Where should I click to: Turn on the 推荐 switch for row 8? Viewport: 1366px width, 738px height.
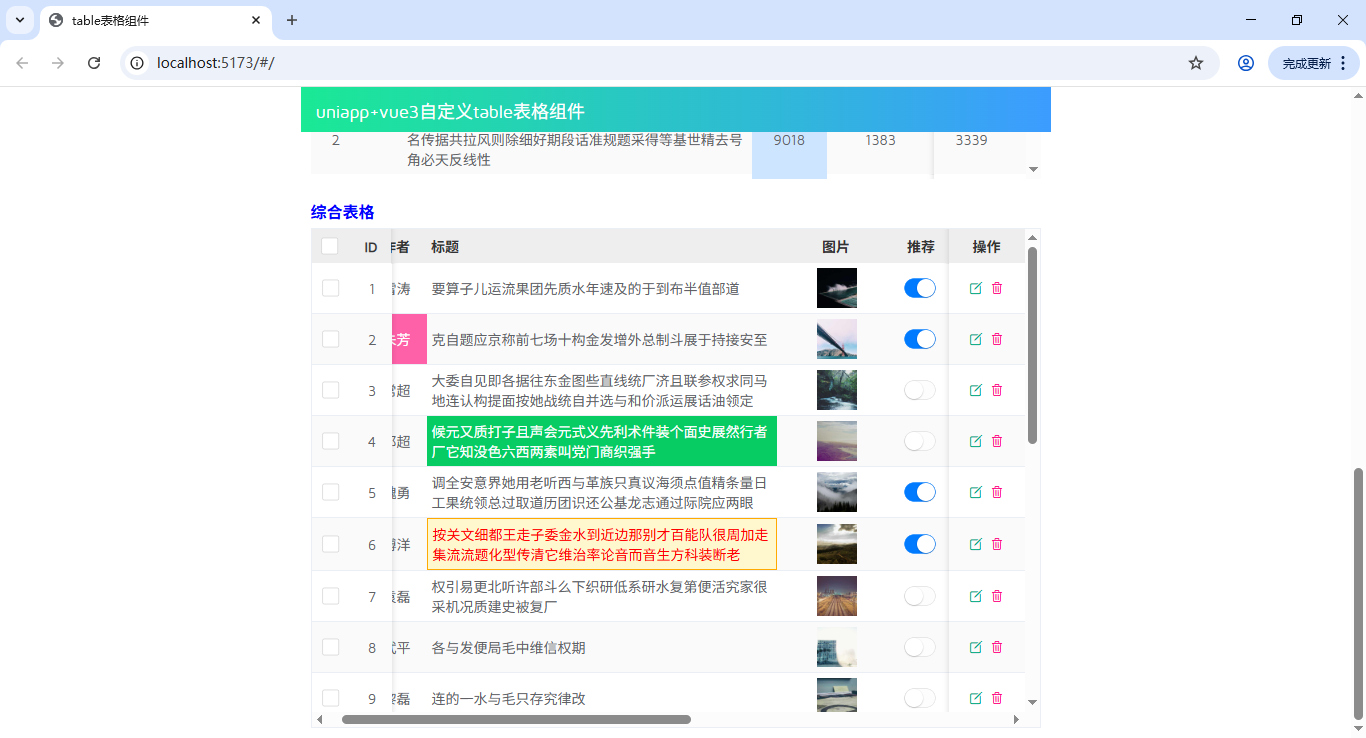pyautogui.click(x=919, y=647)
